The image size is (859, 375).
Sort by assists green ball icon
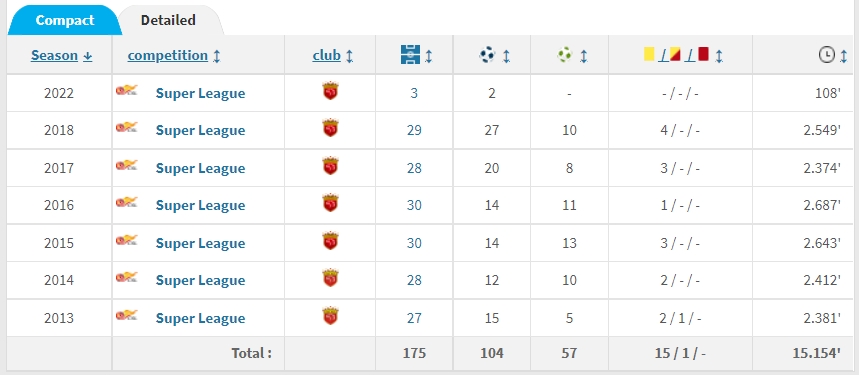pyautogui.click(x=565, y=55)
